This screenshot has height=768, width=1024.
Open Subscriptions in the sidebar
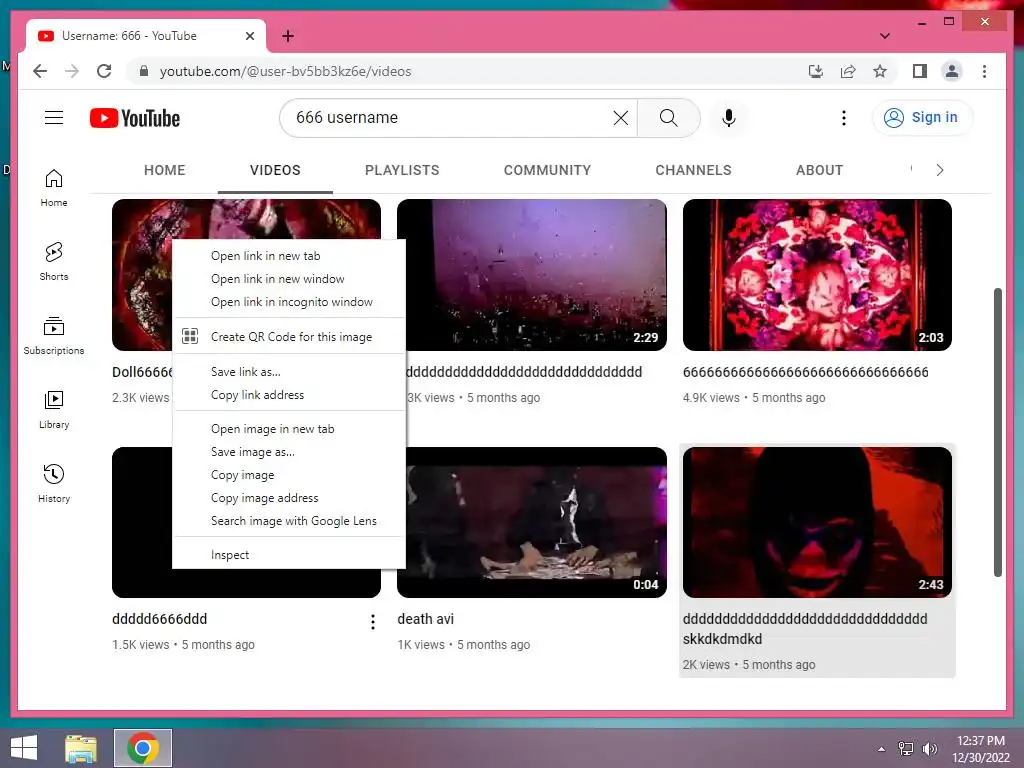[x=54, y=336]
